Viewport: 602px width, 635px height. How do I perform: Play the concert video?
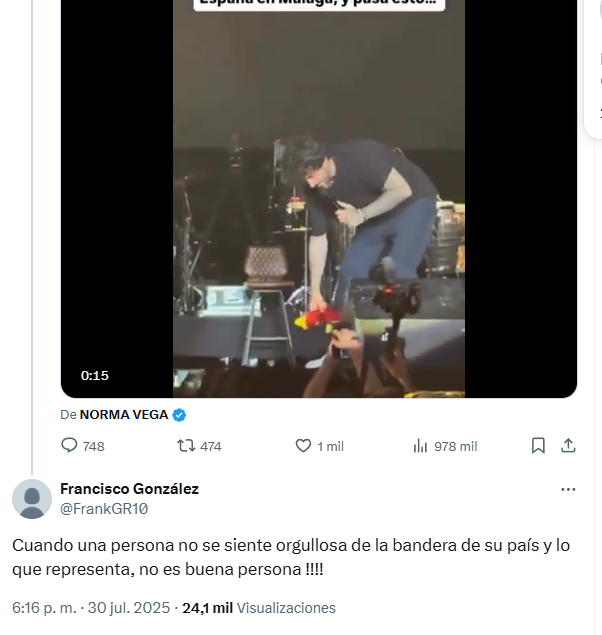pyautogui.click(x=319, y=200)
